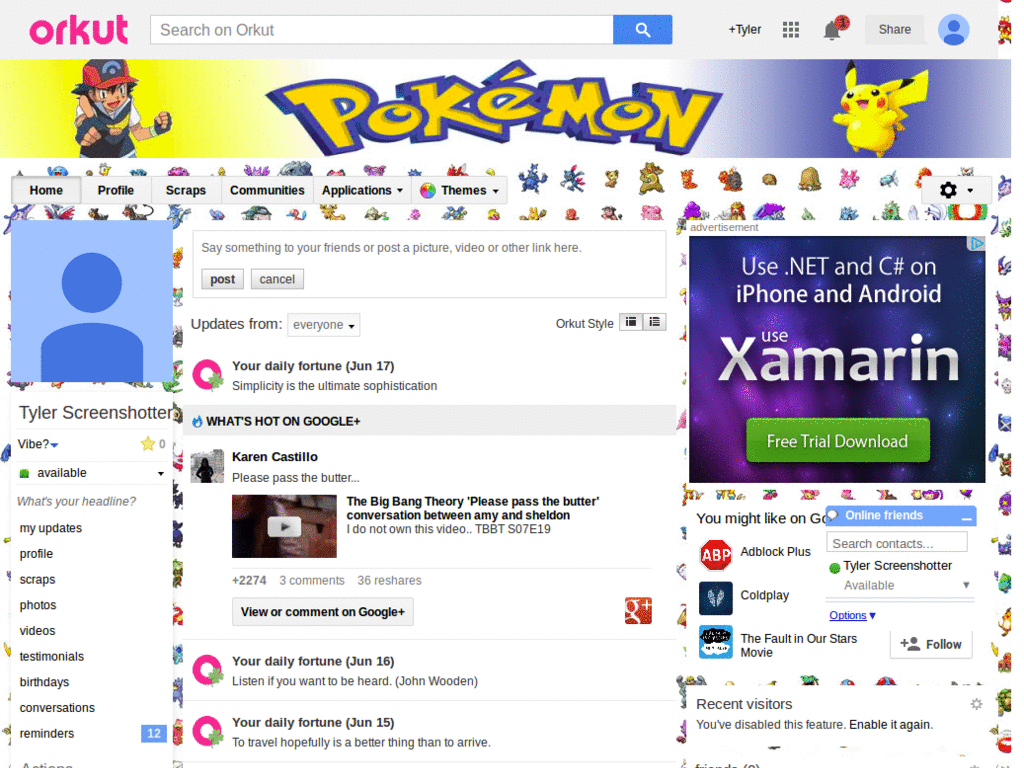Click the Recent visitors gear icon
Screen dimensions: 1024x768
(976, 704)
